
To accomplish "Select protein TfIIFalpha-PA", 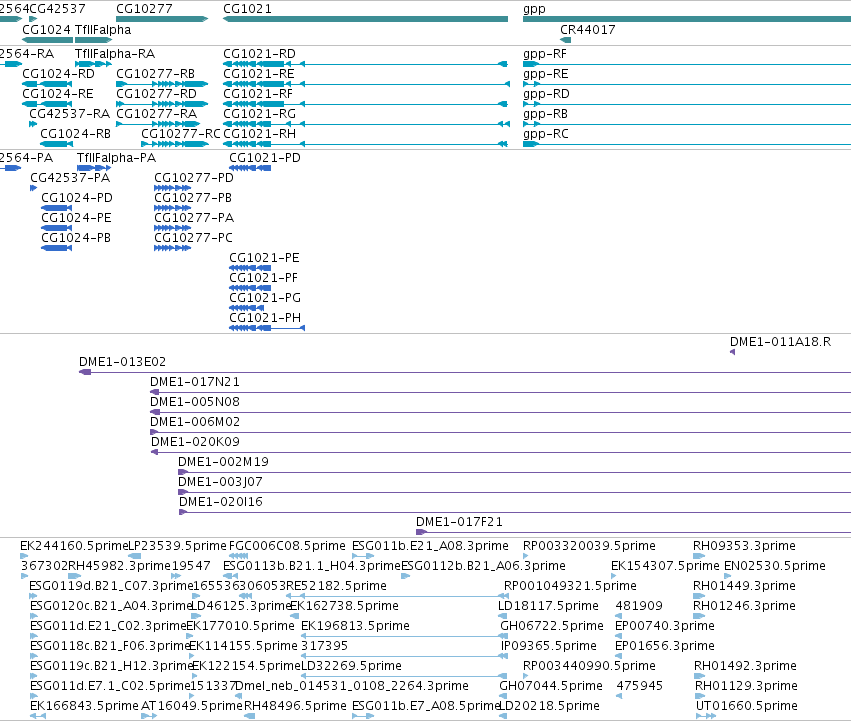I will click(116, 158).
